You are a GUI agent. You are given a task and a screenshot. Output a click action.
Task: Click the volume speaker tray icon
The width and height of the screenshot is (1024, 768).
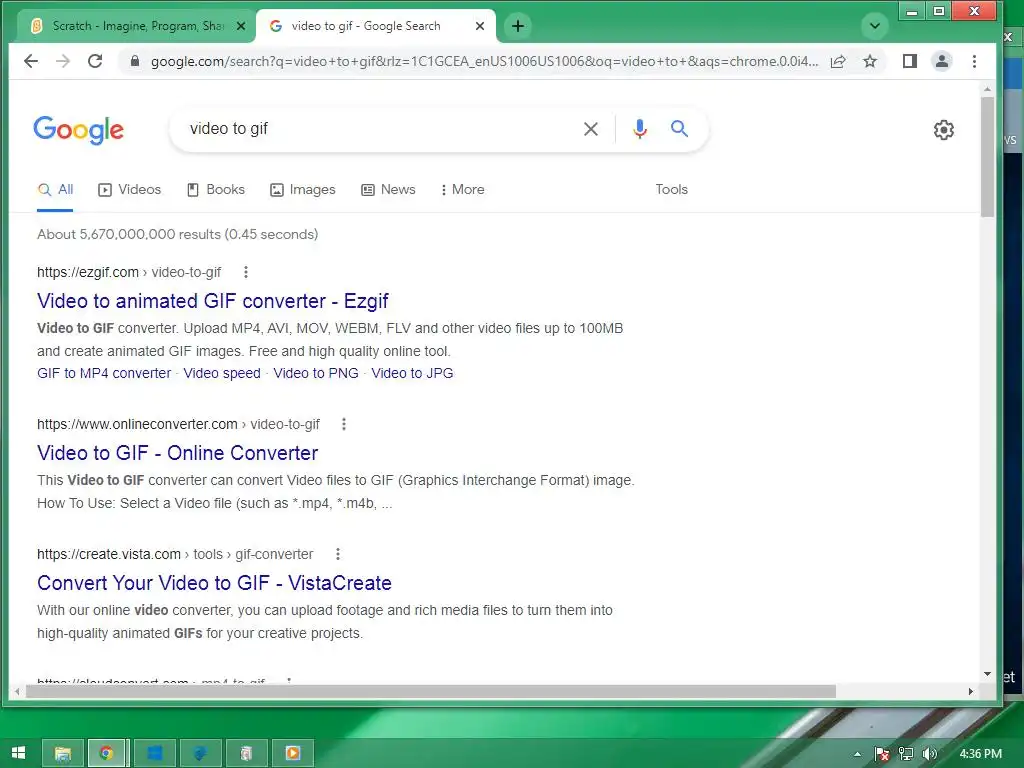[929, 754]
